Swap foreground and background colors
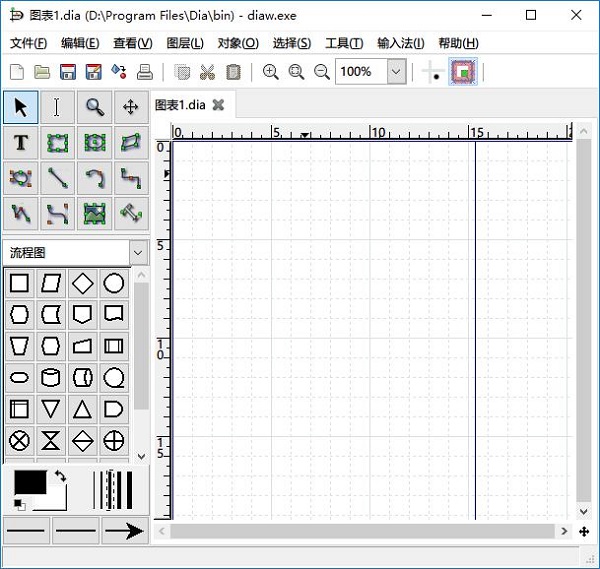600x569 pixels. [60, 476]
